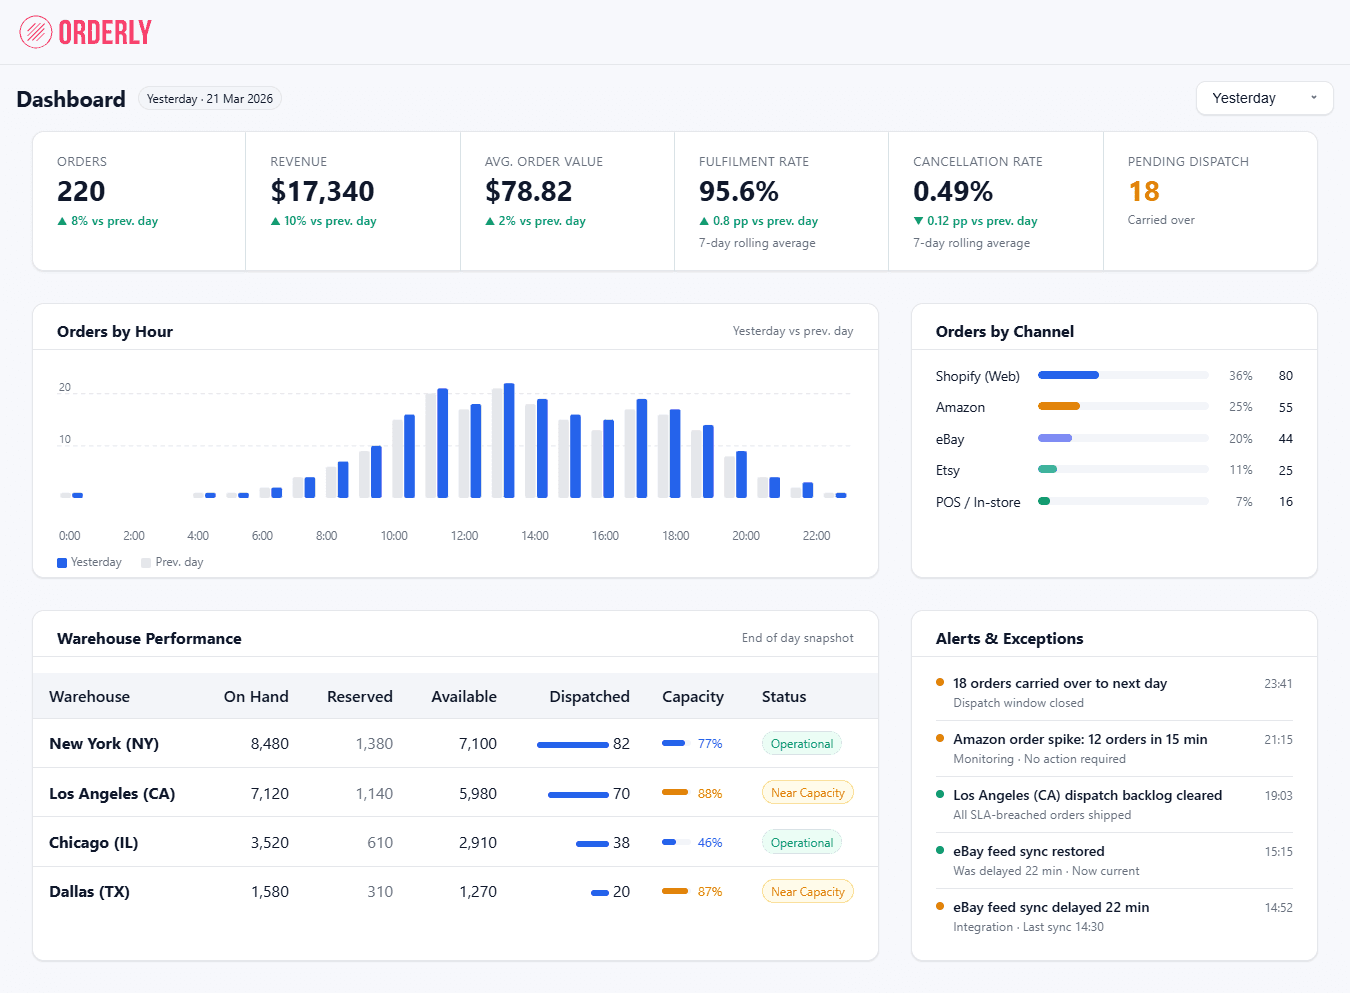Click the Near Capacity badge for Los Angeles

808,793
